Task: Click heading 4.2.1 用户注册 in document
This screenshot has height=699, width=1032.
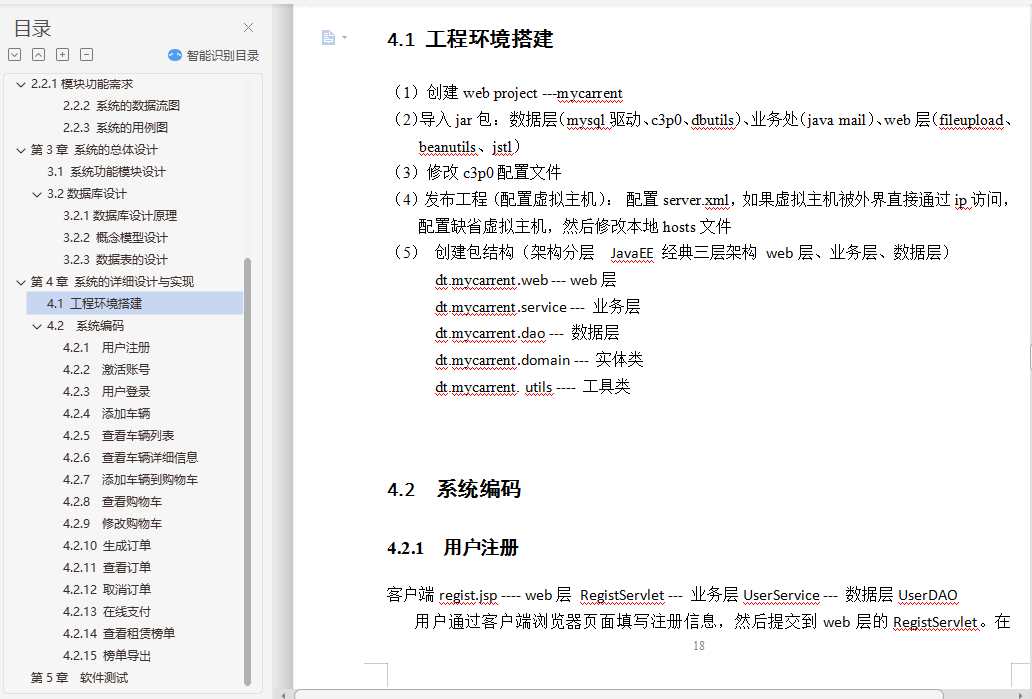Action: [x=453, y=548]
